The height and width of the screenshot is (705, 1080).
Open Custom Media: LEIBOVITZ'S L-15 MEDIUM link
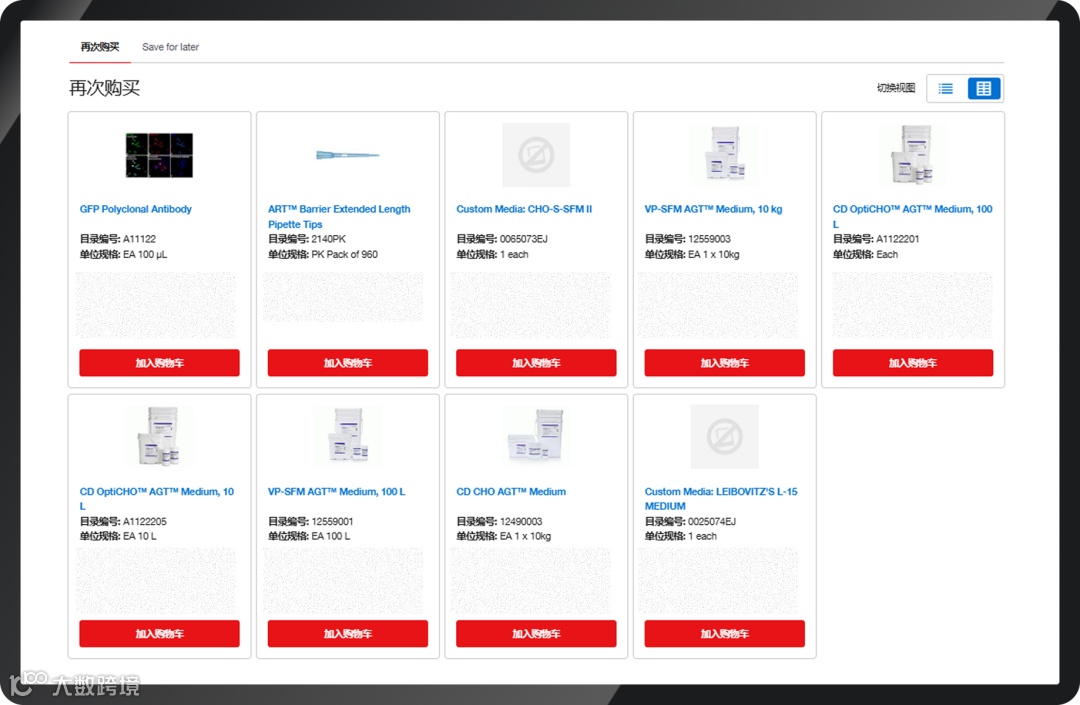click(721, 498)
